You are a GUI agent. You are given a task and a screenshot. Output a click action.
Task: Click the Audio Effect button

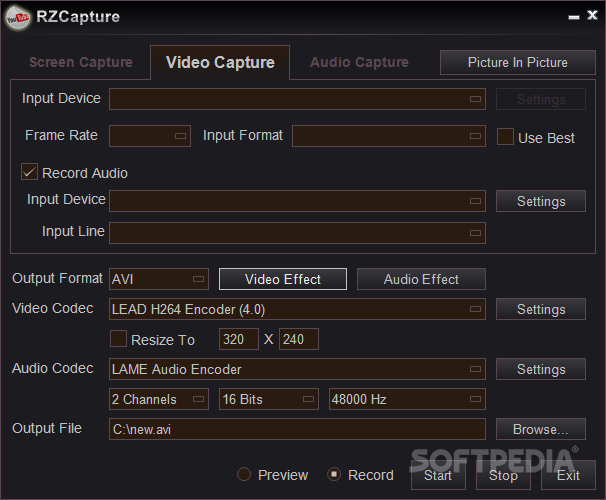[x=421, y=279]
